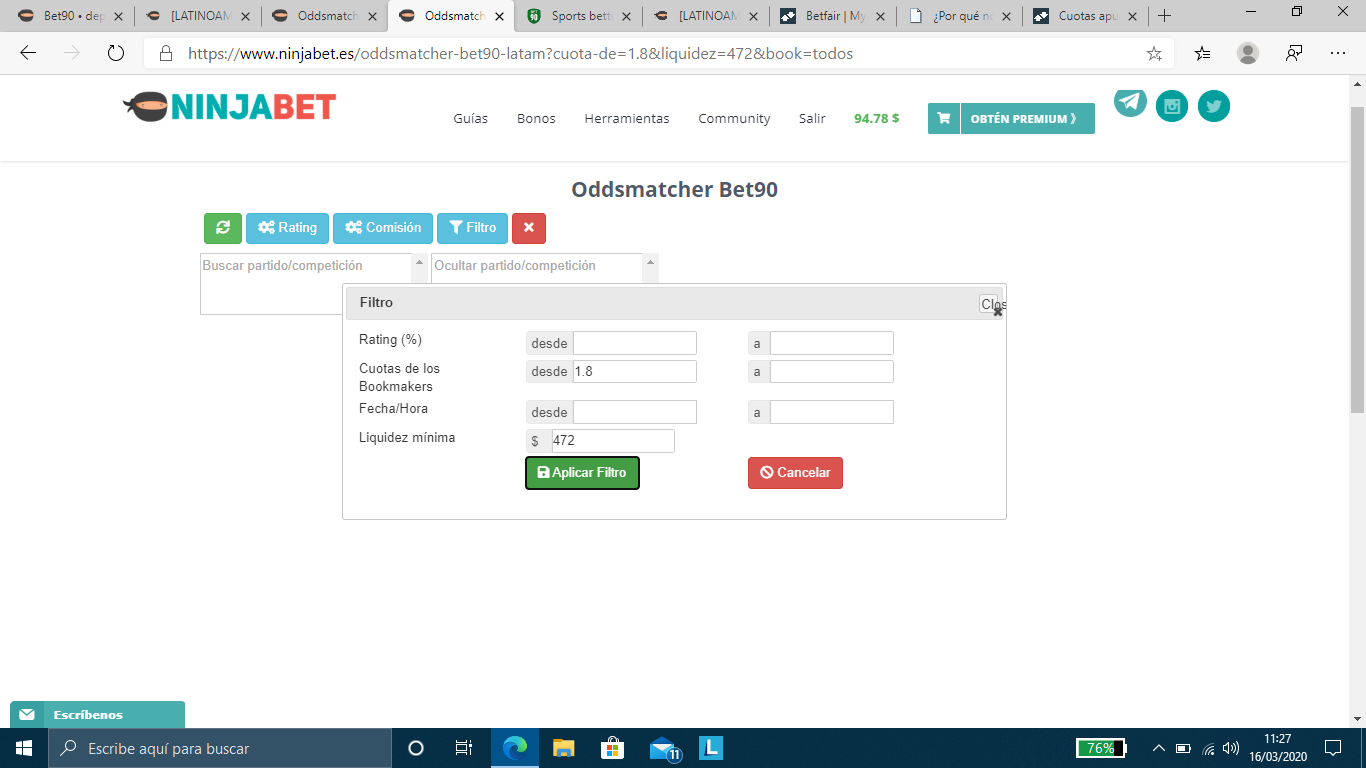Click the Cuotas 'a' upper limit field

coord(832,372)
